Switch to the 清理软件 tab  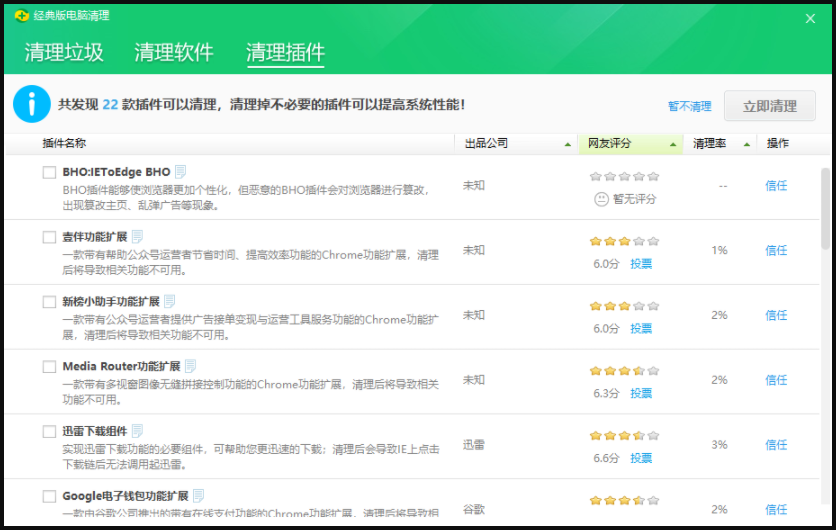click(x=174, y=53)
